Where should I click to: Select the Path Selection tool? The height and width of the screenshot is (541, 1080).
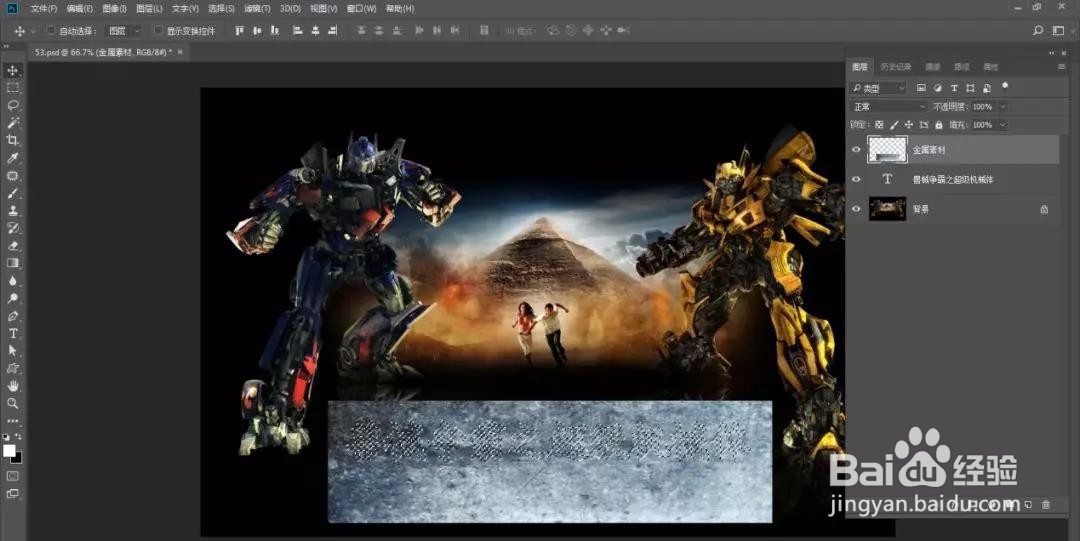(x=12, y=351)
